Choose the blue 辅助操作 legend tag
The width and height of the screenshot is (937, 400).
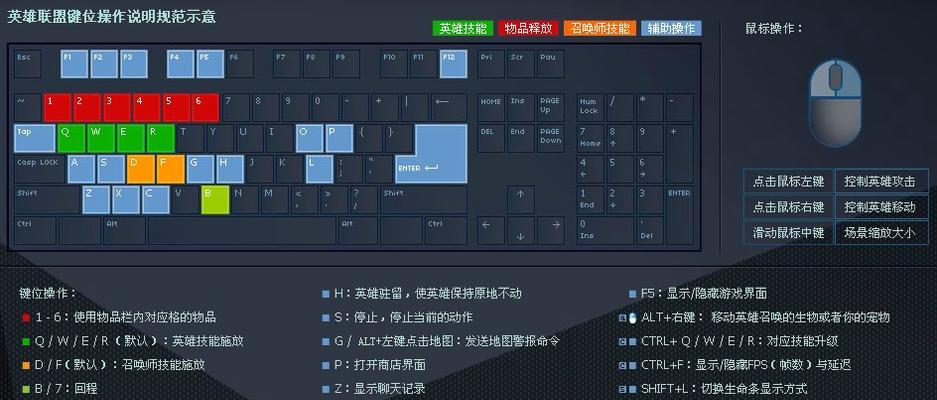pyautogui.click(x=671, y=28)
